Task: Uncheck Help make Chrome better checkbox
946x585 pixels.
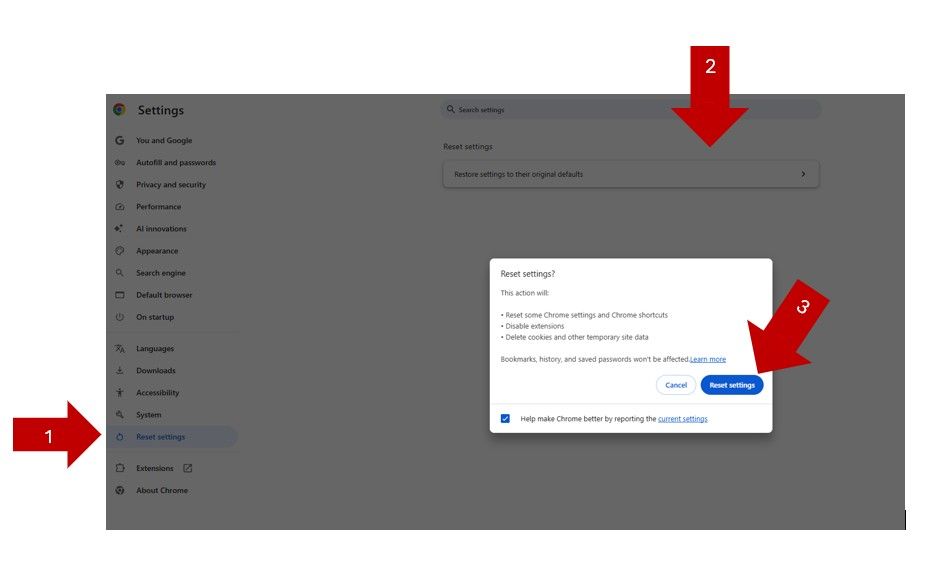Action: click(505, 419)
